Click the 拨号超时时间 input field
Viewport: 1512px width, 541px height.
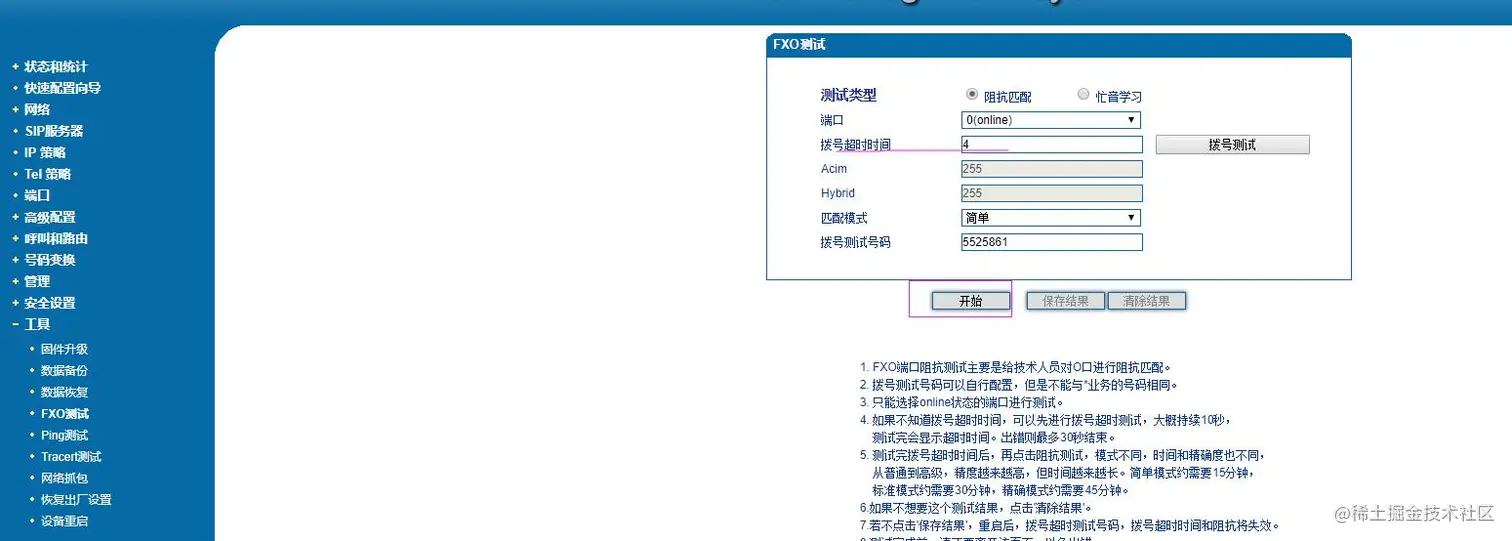coord(1051,144)
